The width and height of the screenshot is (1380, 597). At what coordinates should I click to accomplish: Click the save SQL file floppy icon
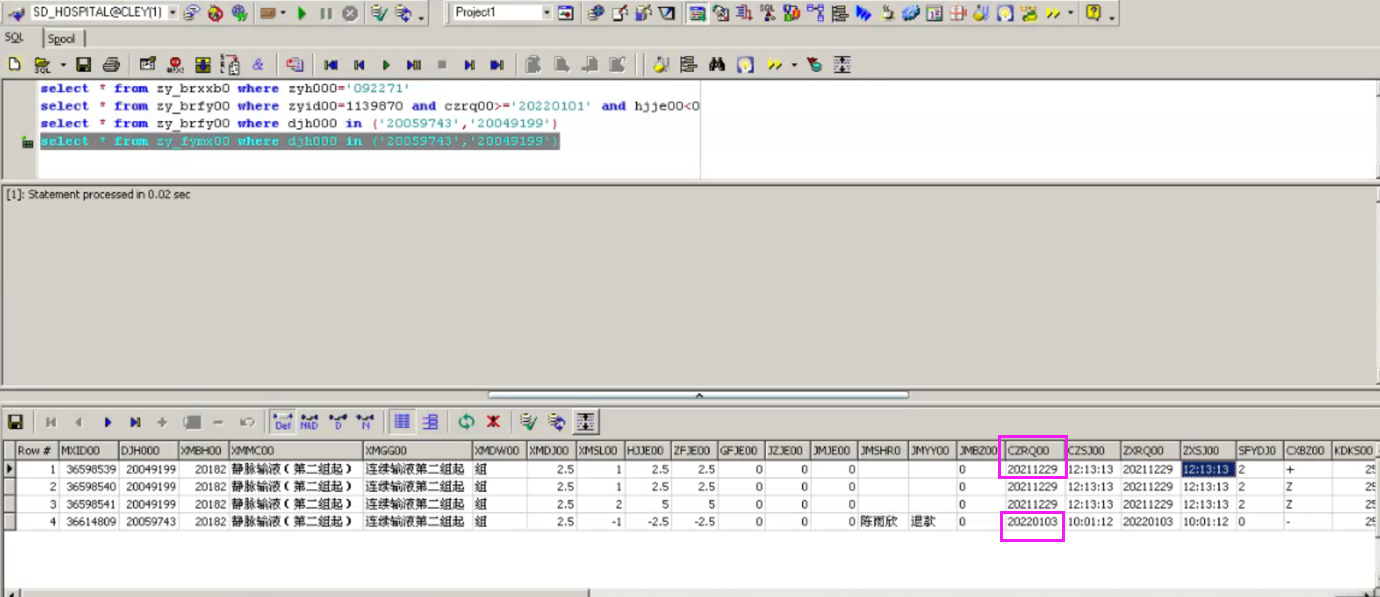(x=84, y=65)
